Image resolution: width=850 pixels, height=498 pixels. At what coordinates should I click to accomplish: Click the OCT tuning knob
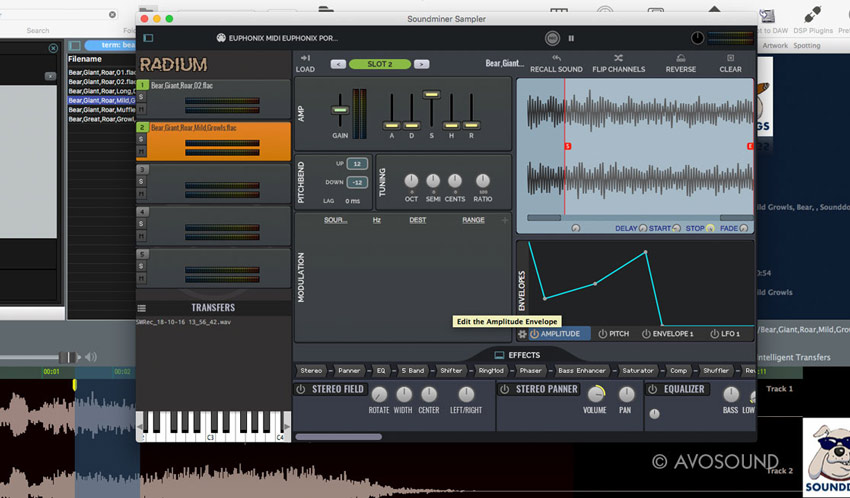point(411,180)
